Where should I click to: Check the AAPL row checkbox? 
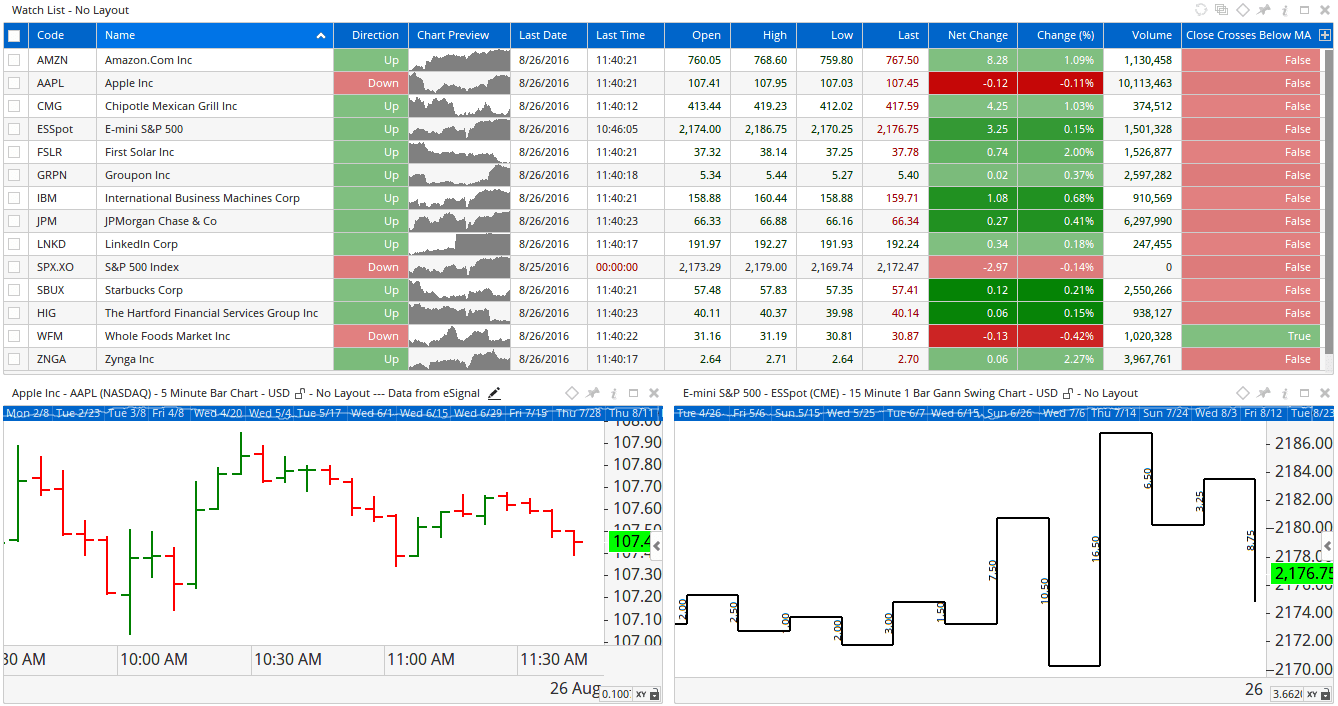pos(14,83)
